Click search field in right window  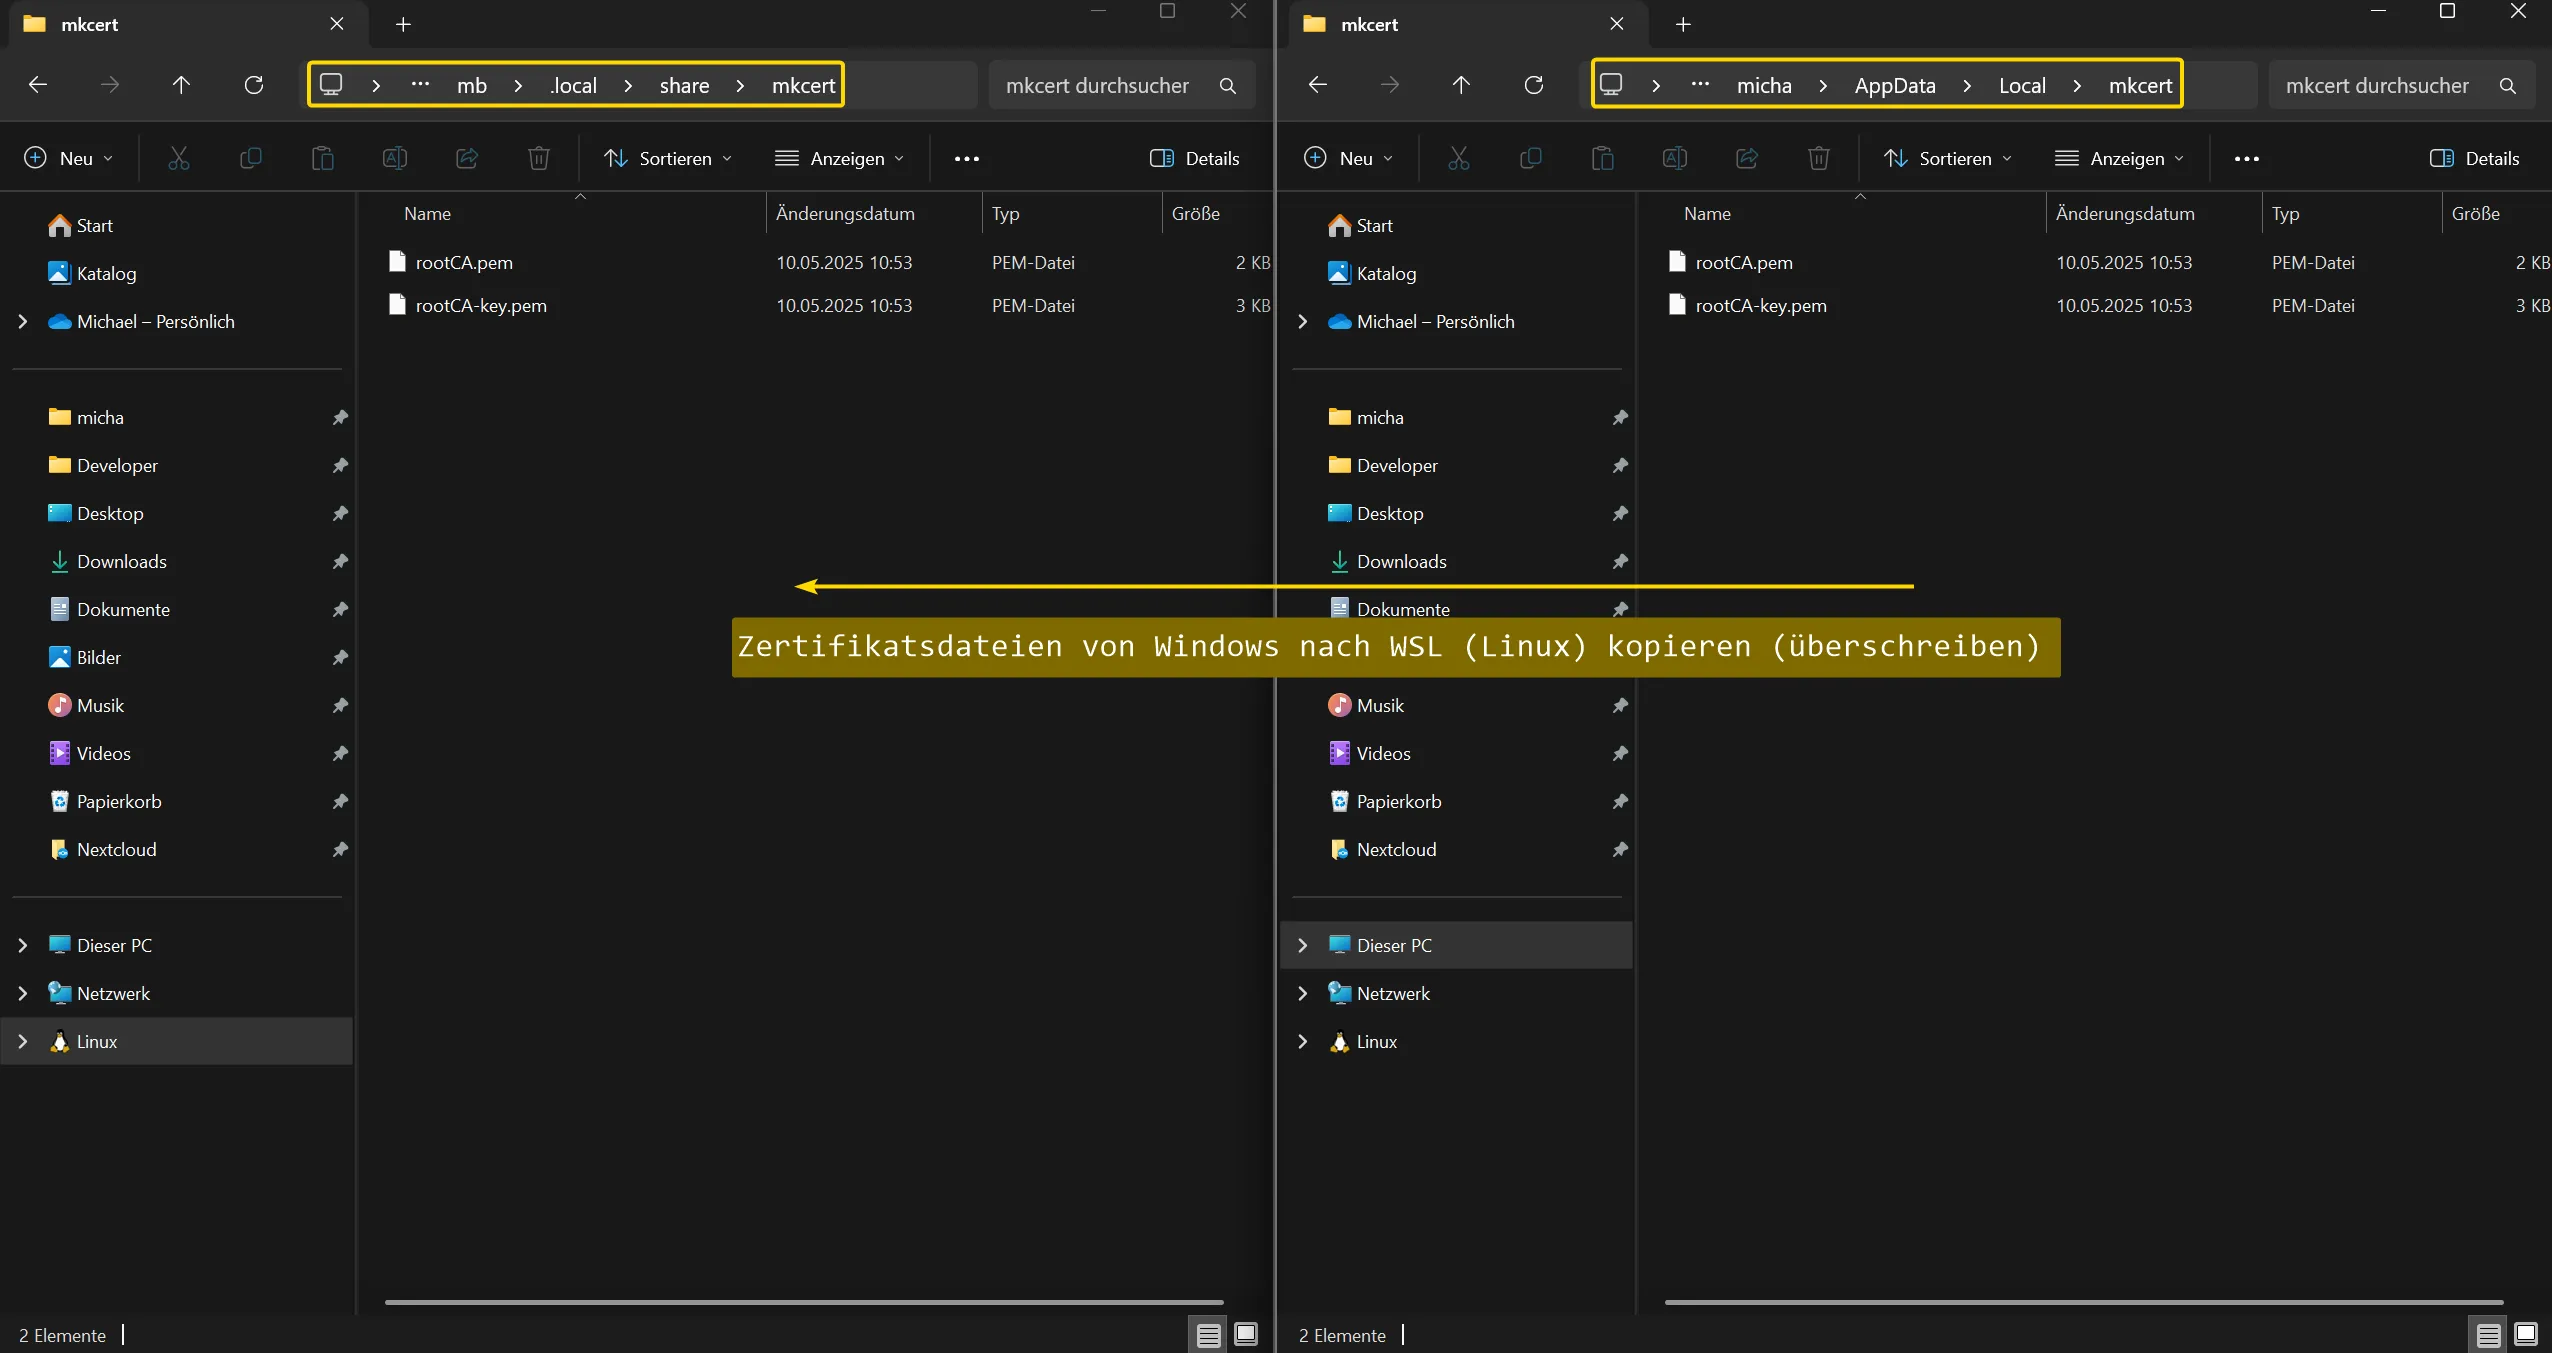[x=2401, y=85]
